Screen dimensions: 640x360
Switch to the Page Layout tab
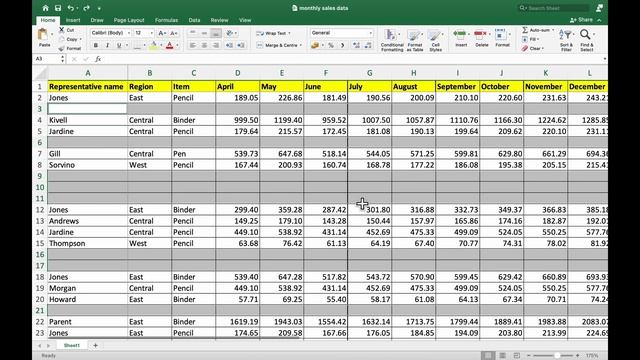point(129,20)
